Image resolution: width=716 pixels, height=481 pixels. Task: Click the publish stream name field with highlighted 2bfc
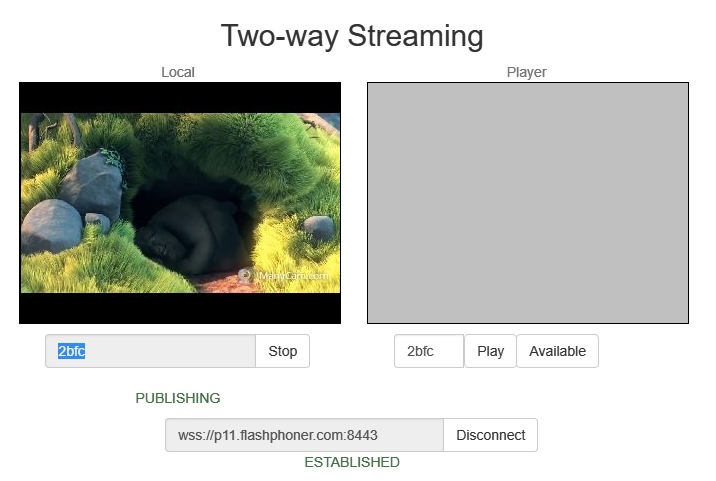coord(150,351)
